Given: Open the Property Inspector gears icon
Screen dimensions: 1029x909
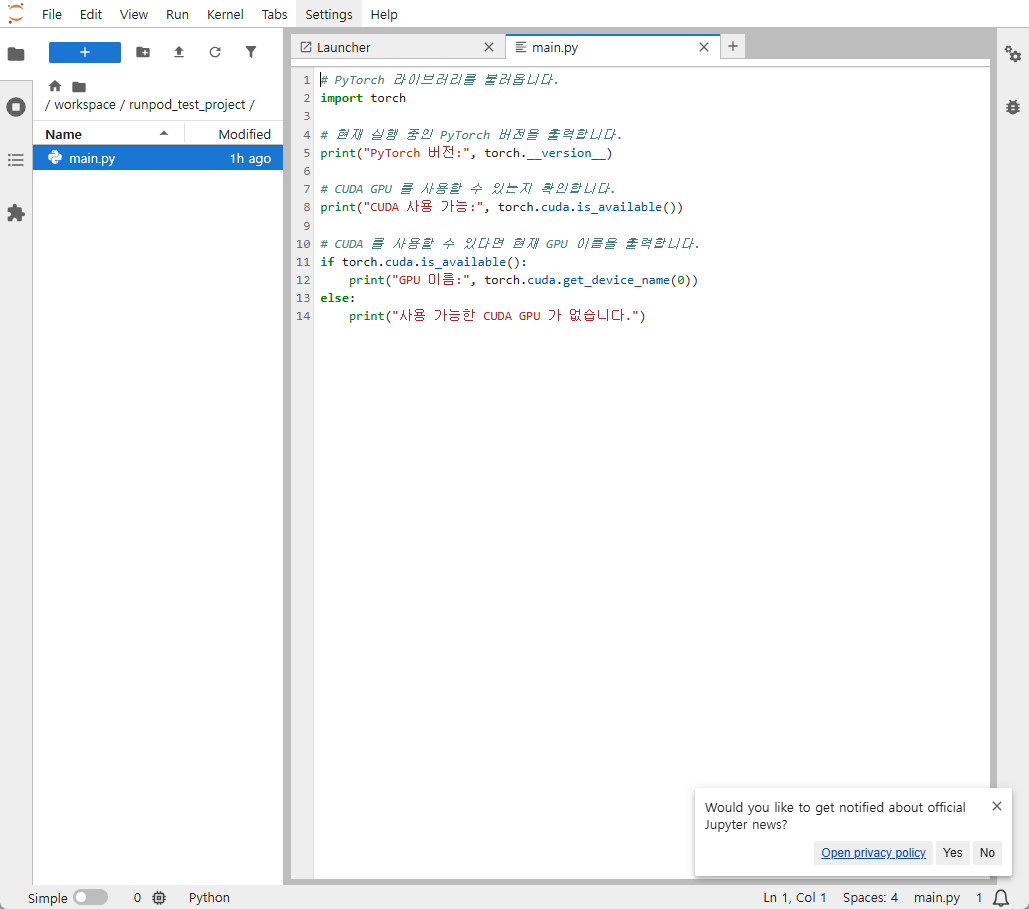Looking at the screenshot, I should pyautogui.click(x=1013, y=54).
